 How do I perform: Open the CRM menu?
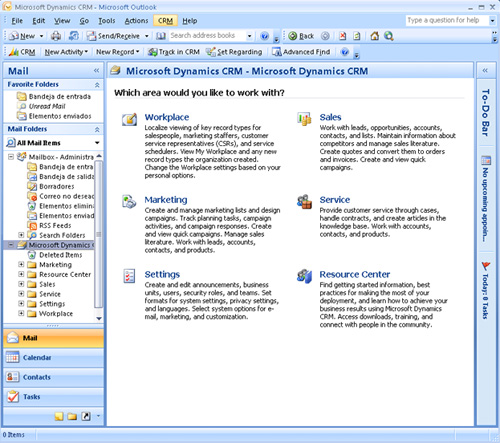[165, 21]
